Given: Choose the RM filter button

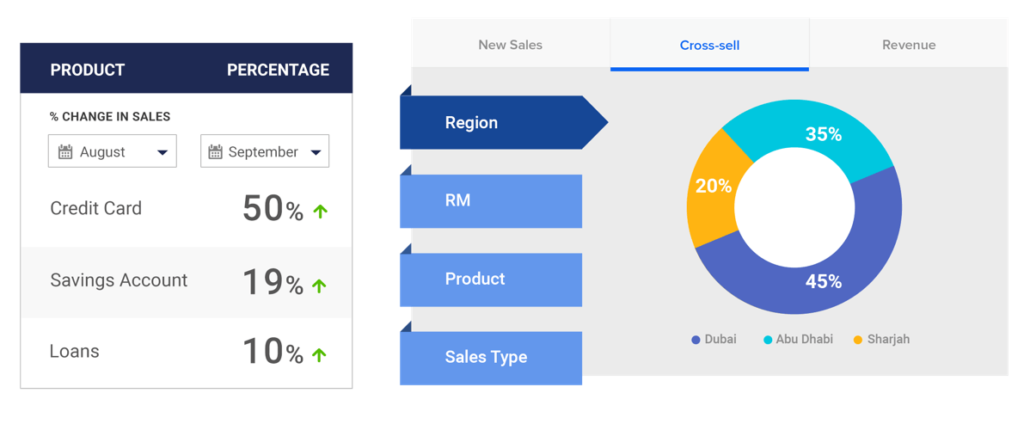Looking at the screenshot, I should pyautogui.click(x=490, y=201).
